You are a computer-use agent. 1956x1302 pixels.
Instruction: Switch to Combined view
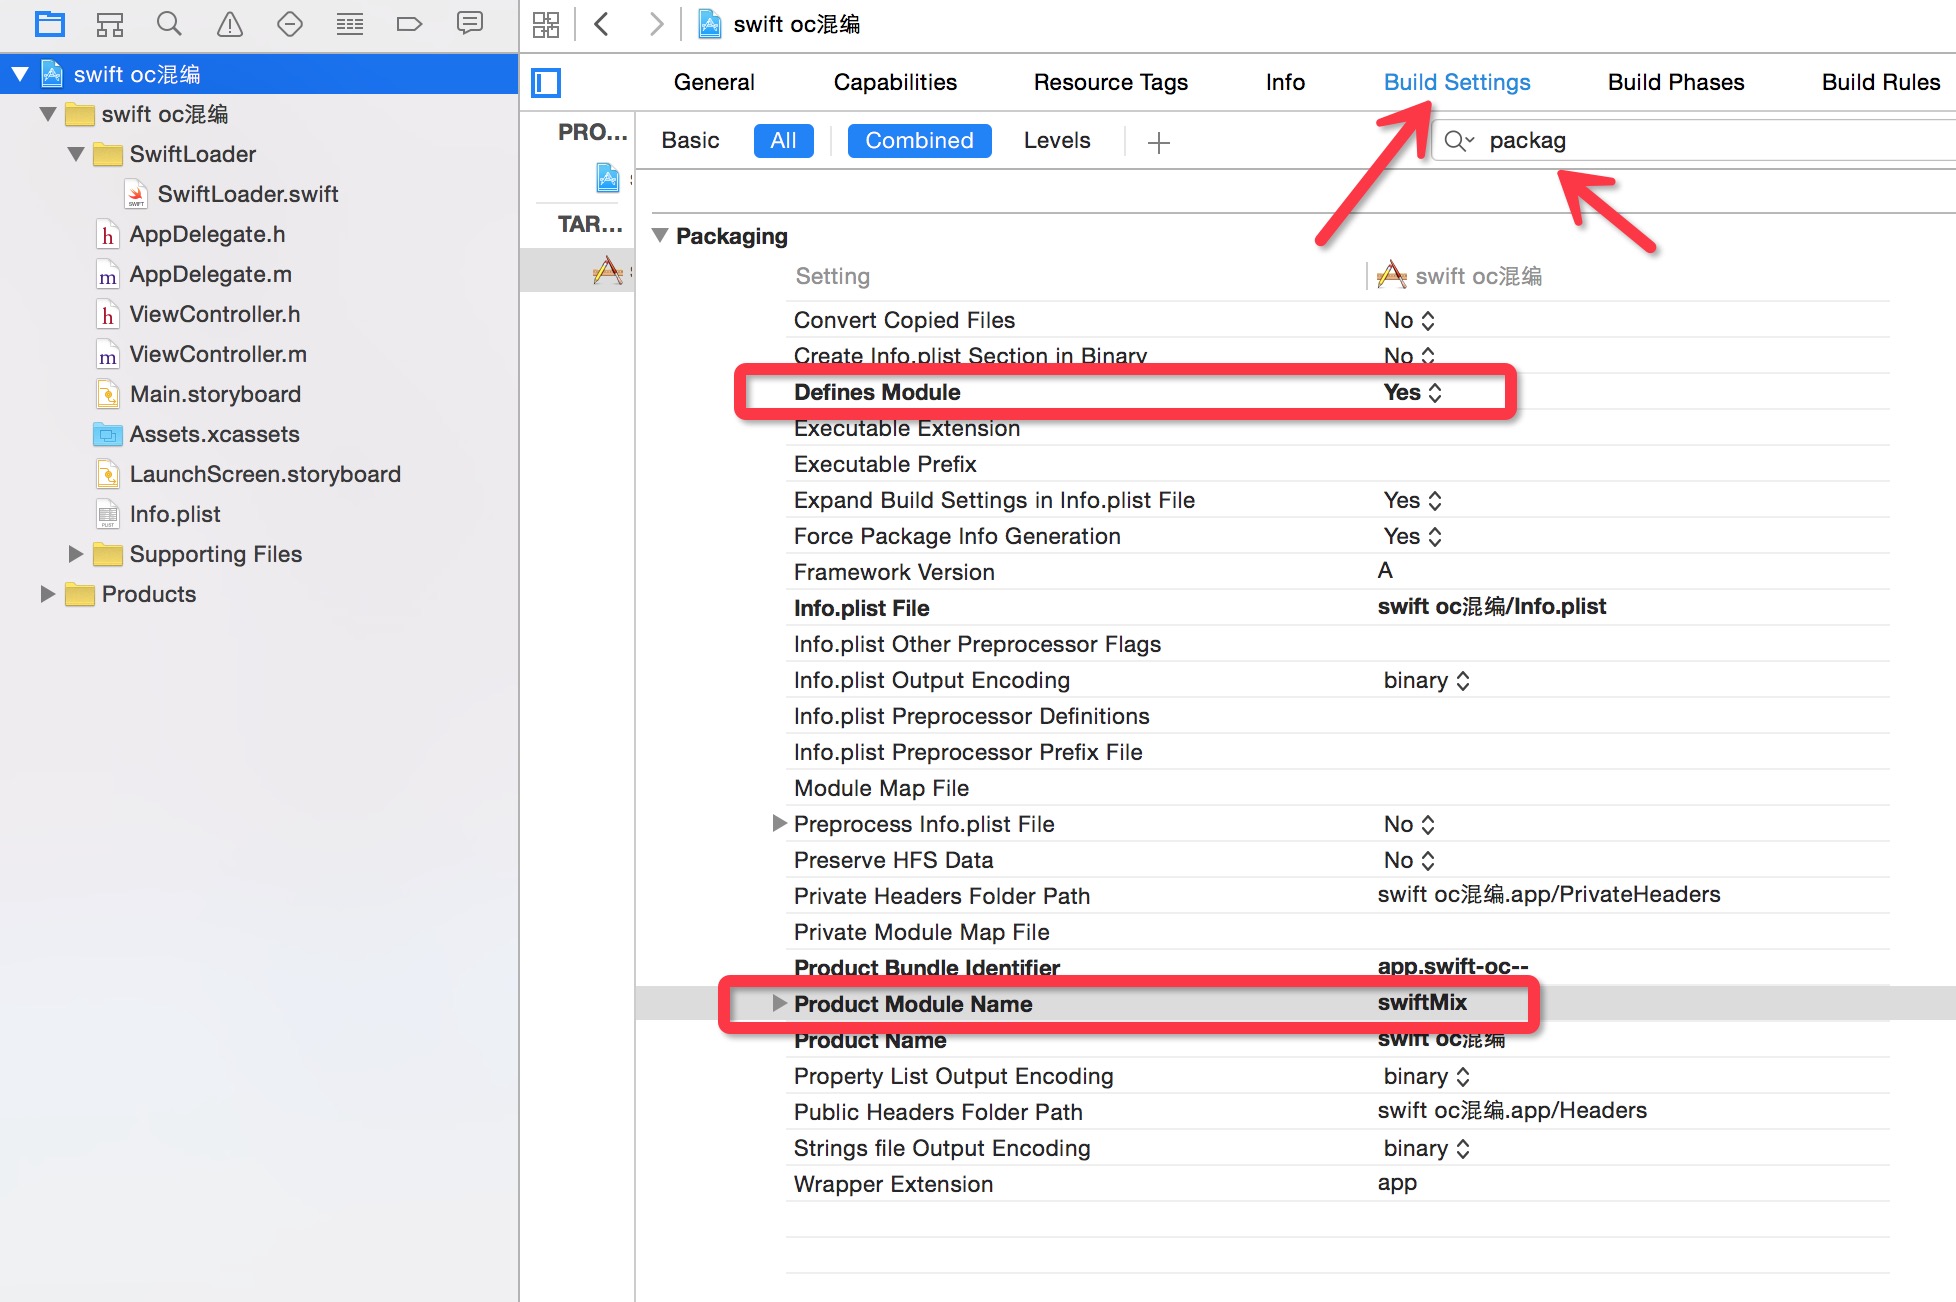pos(919,141)
